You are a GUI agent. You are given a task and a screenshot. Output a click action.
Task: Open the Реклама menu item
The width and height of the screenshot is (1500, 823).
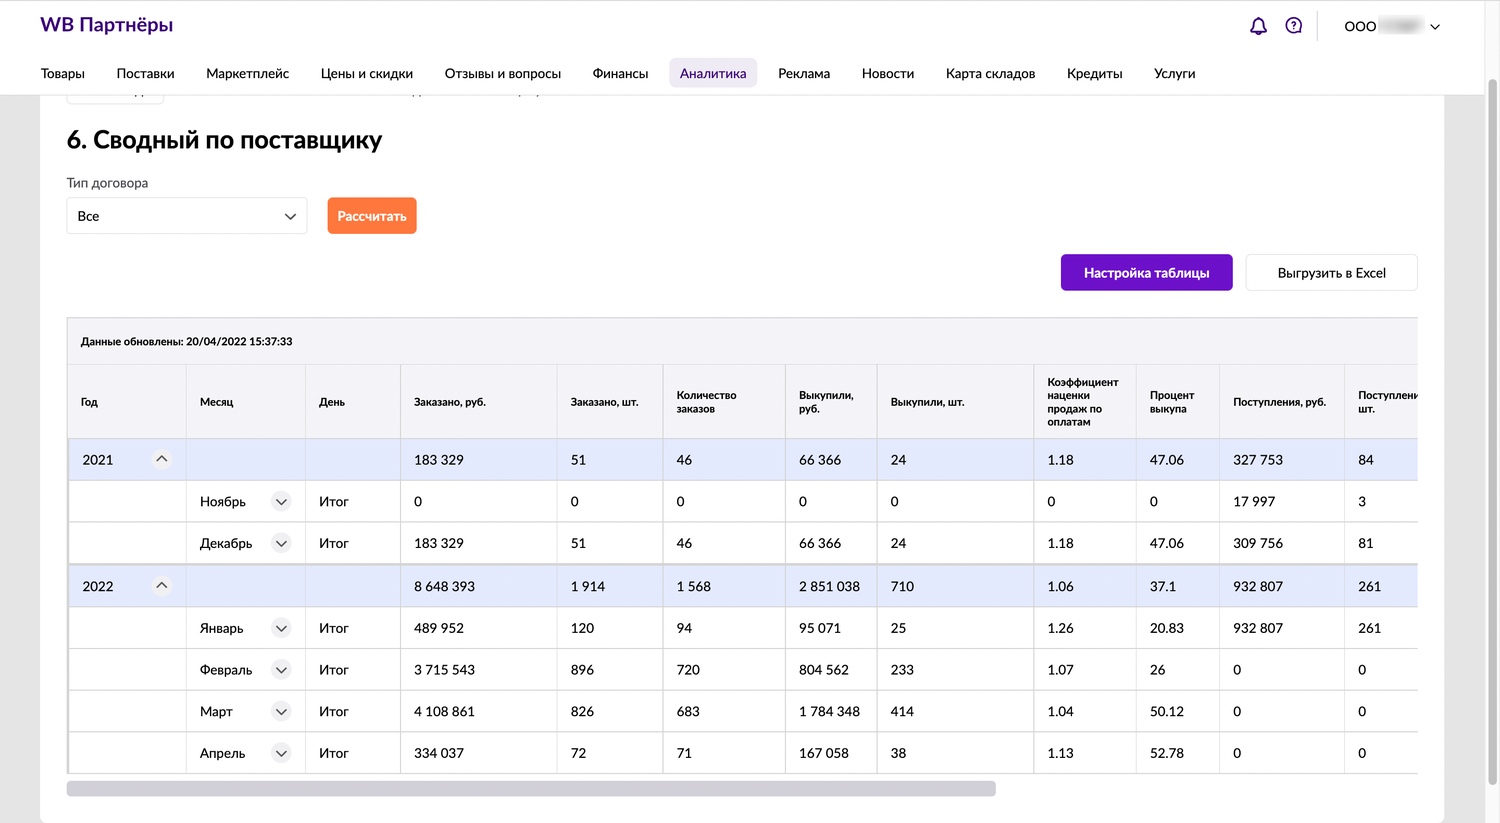[804, 73]
